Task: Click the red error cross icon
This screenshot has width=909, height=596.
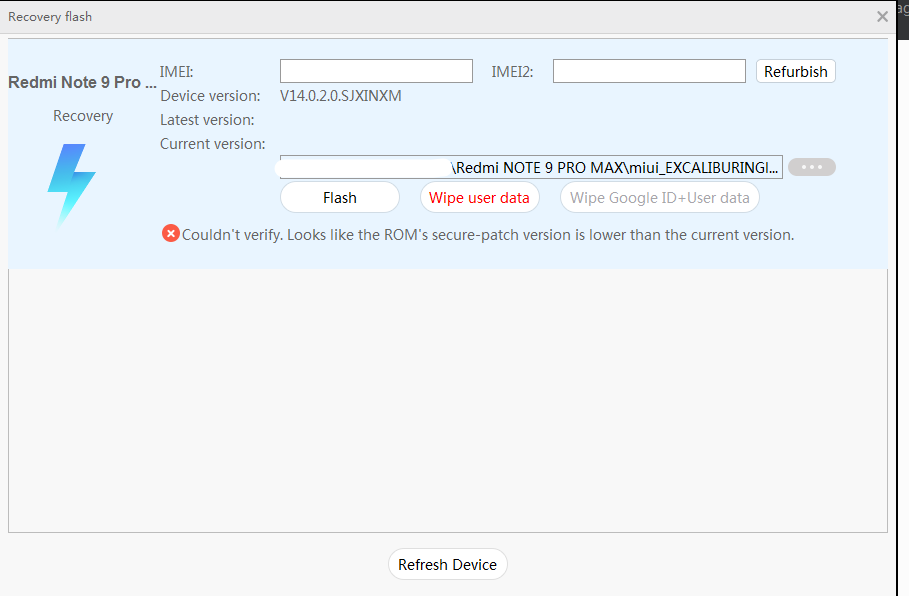Action: pyautogui.click(x=170, y=234)
